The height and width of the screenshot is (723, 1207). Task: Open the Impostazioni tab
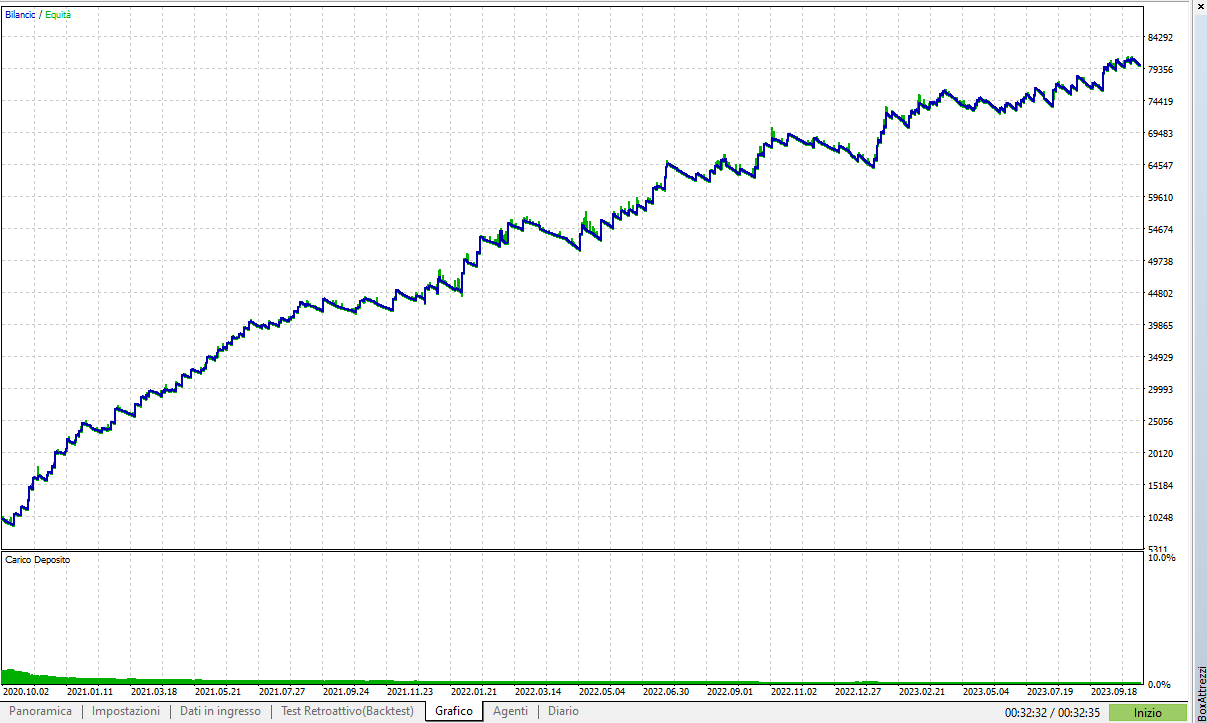pyautogui.click(x=126, y=711)
